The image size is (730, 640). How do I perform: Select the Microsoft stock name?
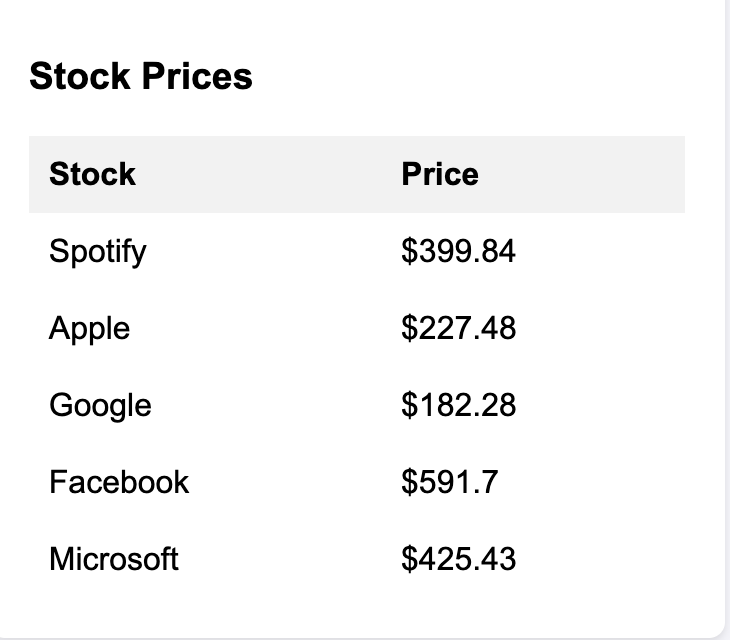click(113, 558)
